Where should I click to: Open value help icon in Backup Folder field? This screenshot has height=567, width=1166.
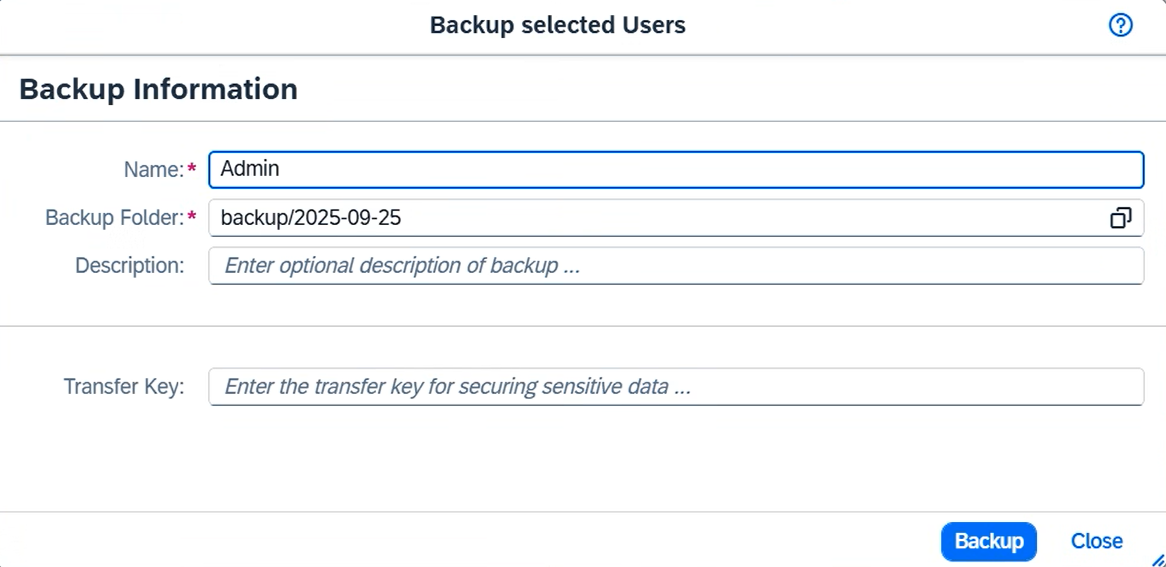click(x=1121, y=218)
